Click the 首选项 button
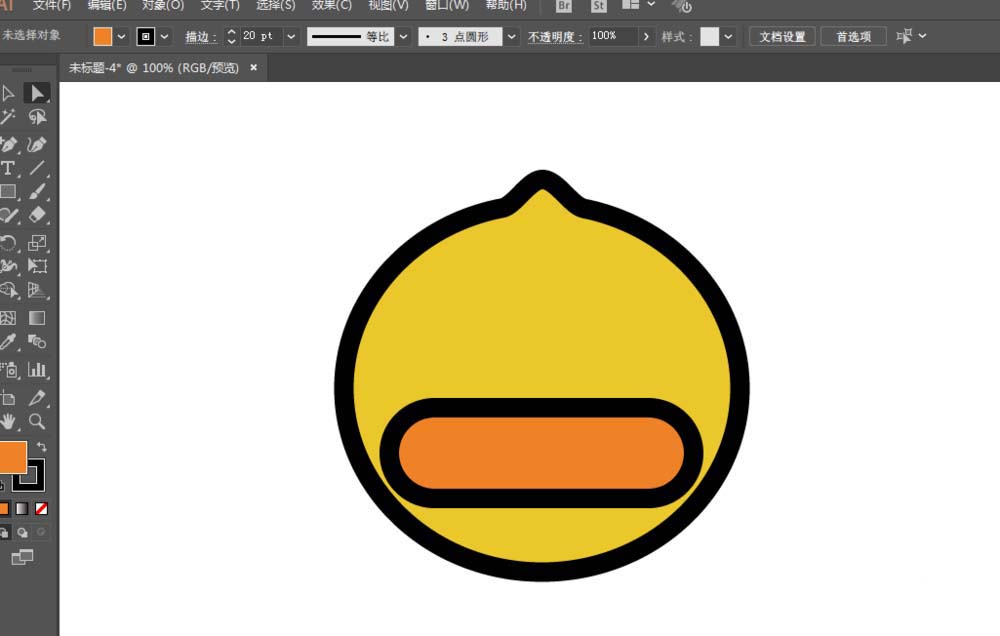 [x=853, y=37]
